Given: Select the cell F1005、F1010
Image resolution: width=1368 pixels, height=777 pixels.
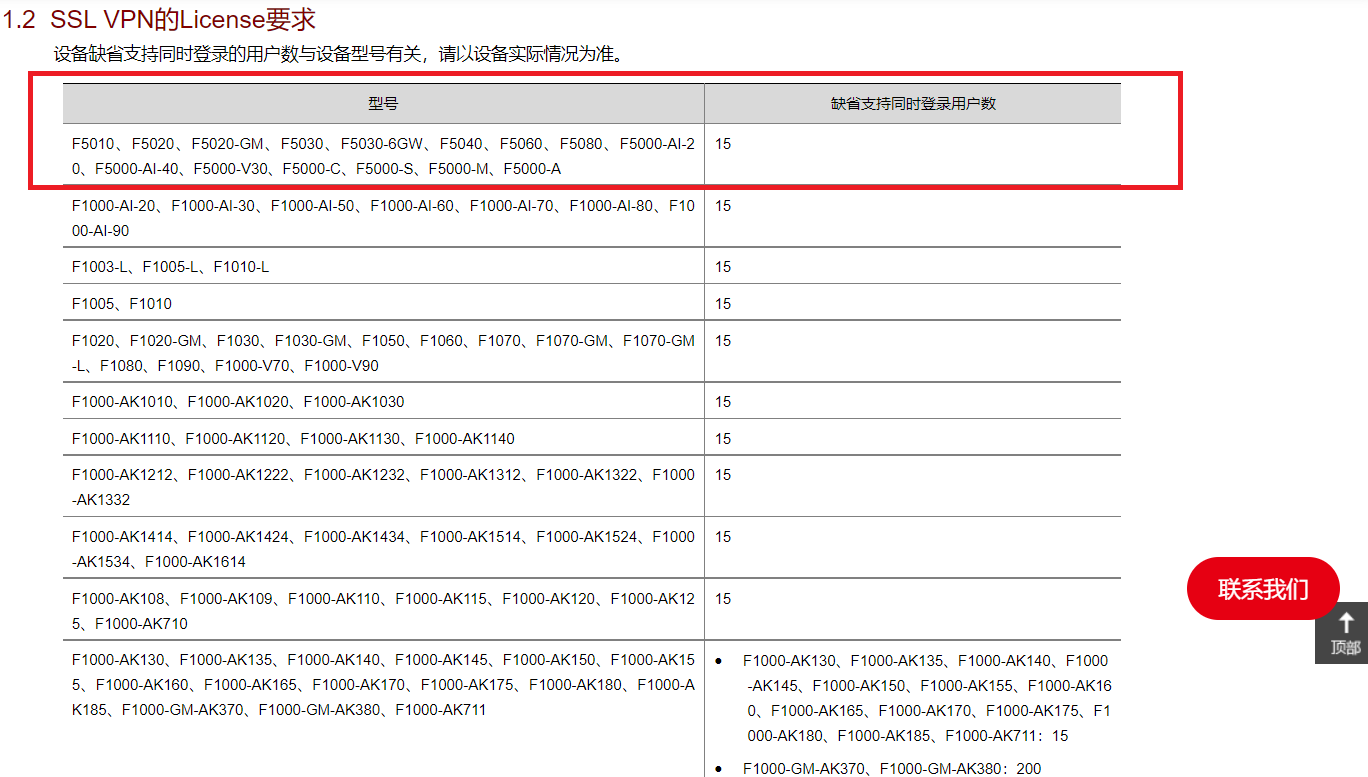Looking at the screenshot, I should click(383, 303).
